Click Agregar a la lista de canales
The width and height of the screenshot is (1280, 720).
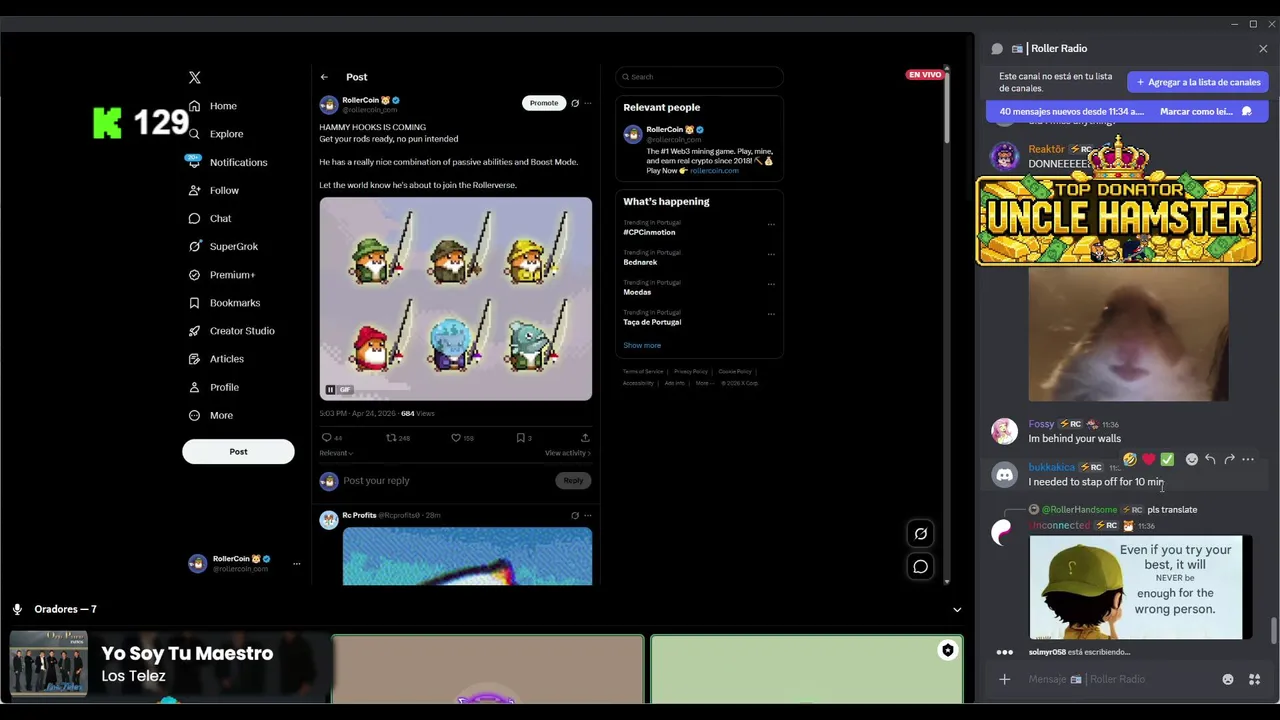point(1198,82)
